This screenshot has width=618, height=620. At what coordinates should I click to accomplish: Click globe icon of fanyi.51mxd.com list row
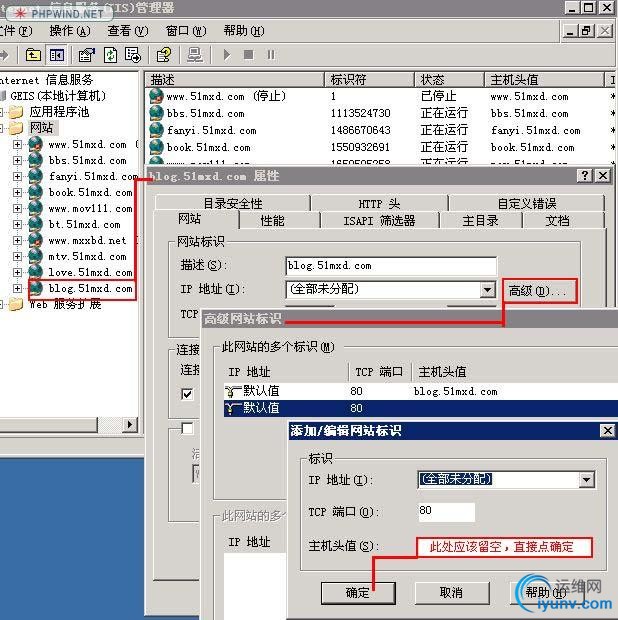pos(157,130)
